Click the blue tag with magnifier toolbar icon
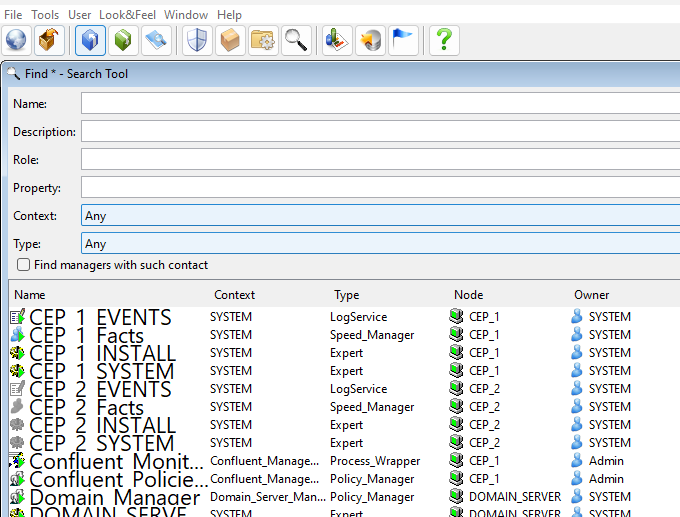This screenshot has width=680, height=517. pos(156,40)
